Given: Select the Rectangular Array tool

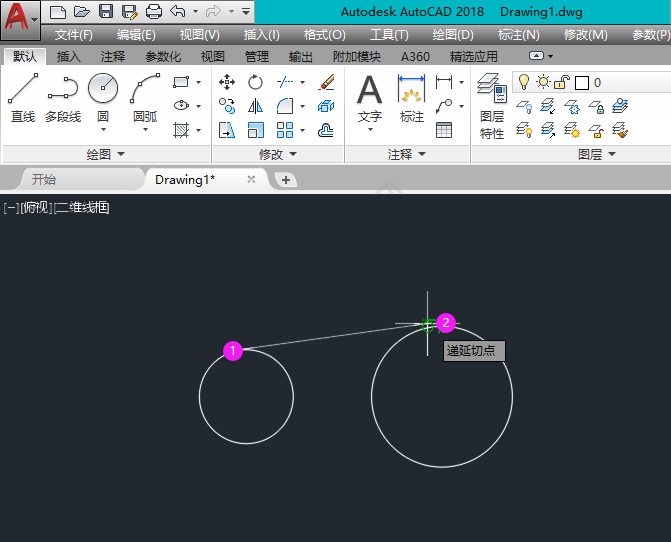Looking at the screenshot, I should (x=285, y=130).
